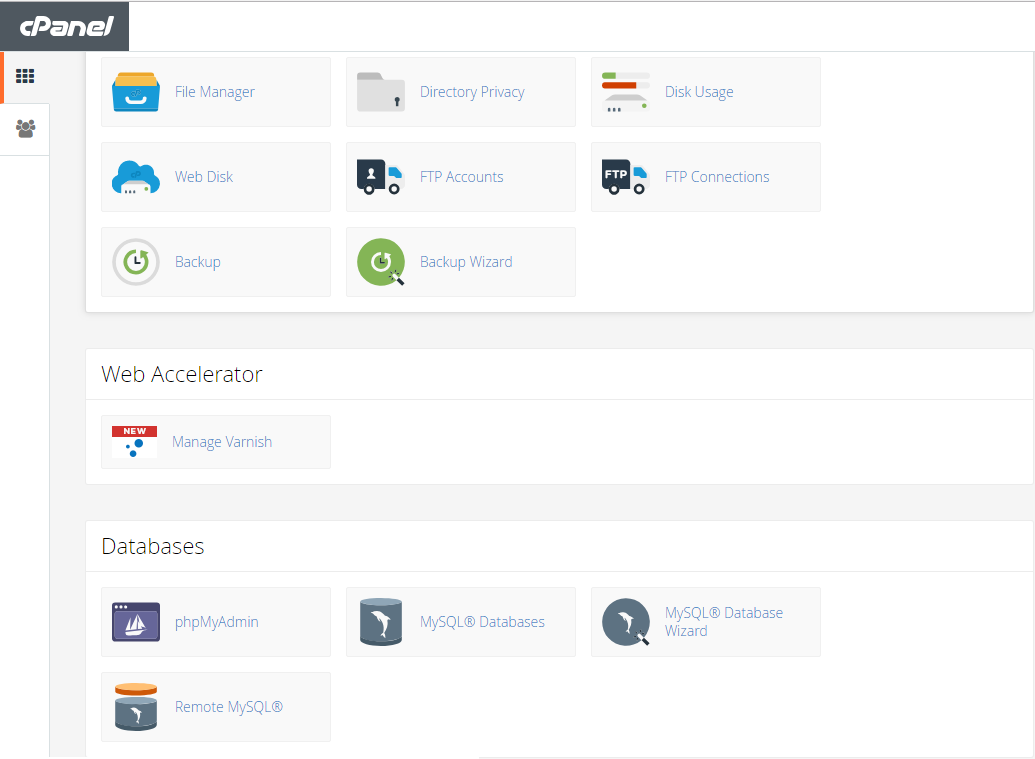
Task: Open the Backup Wizard link
Action: pyautogui.click(x=466, y=261)
